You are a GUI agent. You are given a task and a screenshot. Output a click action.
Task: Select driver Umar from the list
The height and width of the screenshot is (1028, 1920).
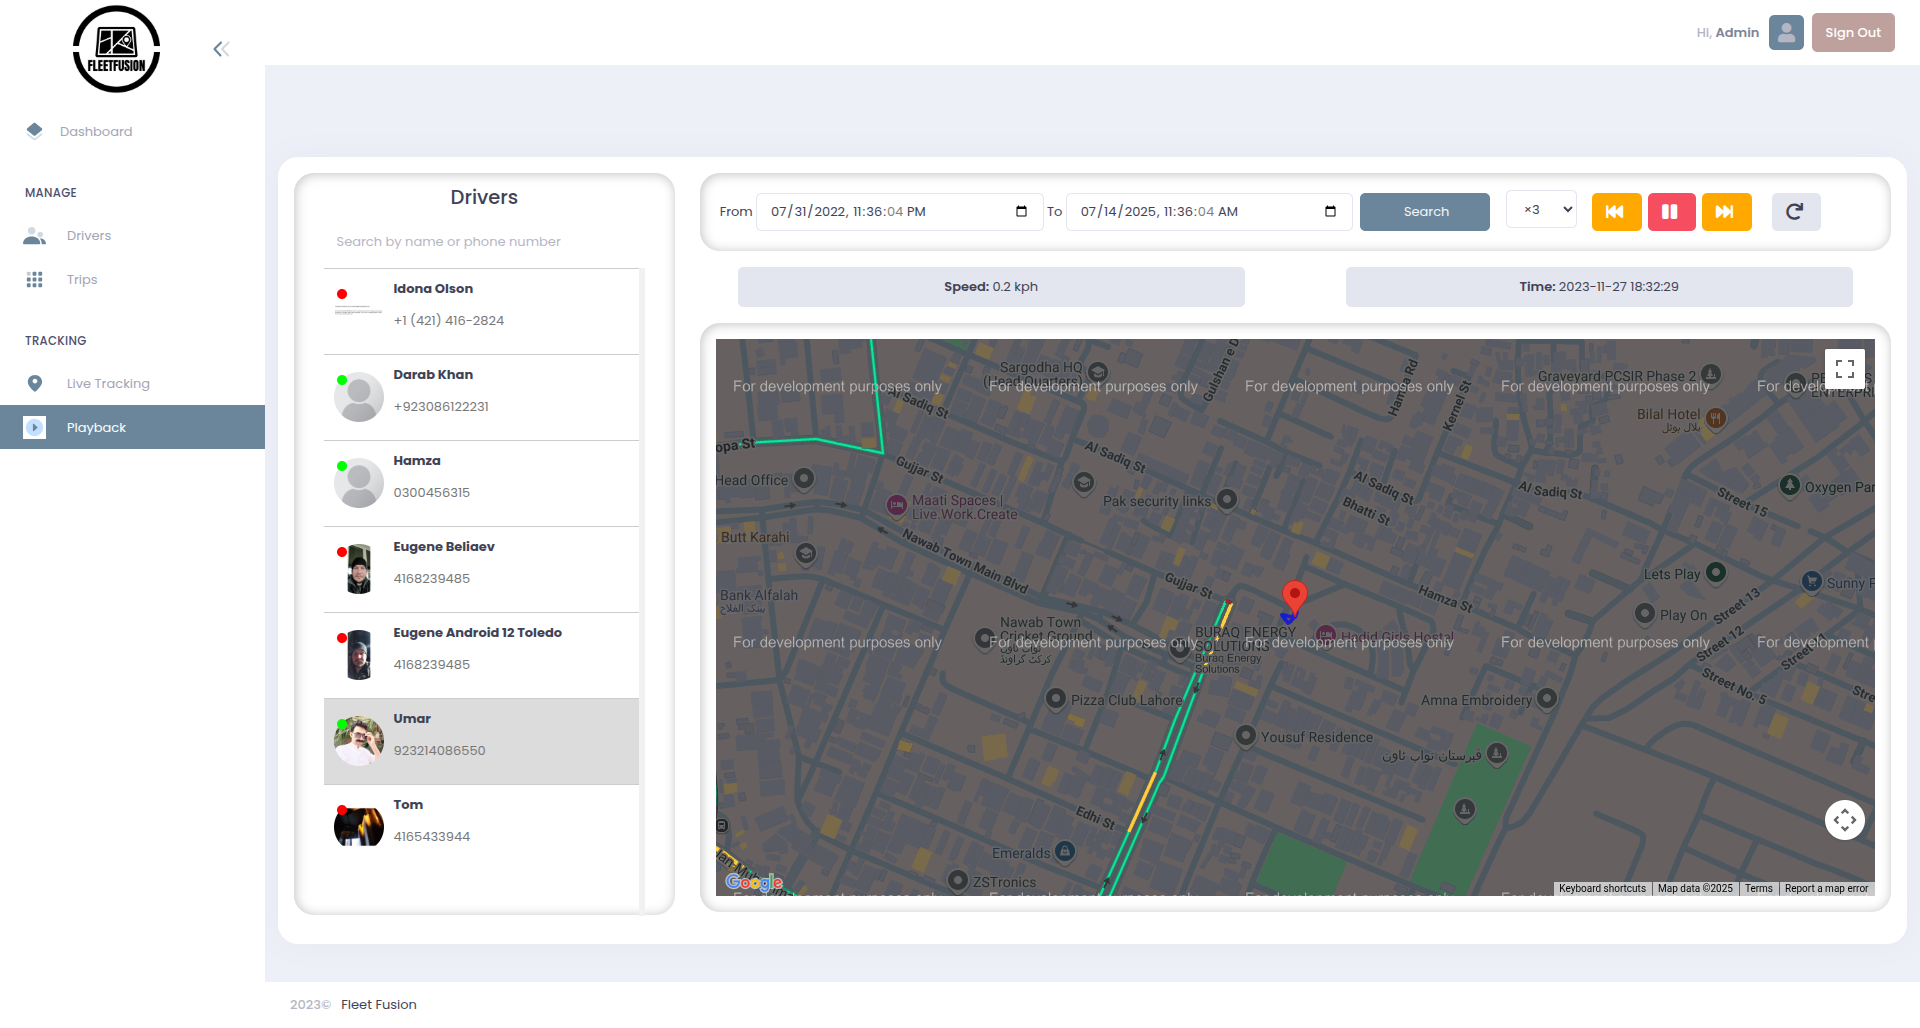pos(481,740)
